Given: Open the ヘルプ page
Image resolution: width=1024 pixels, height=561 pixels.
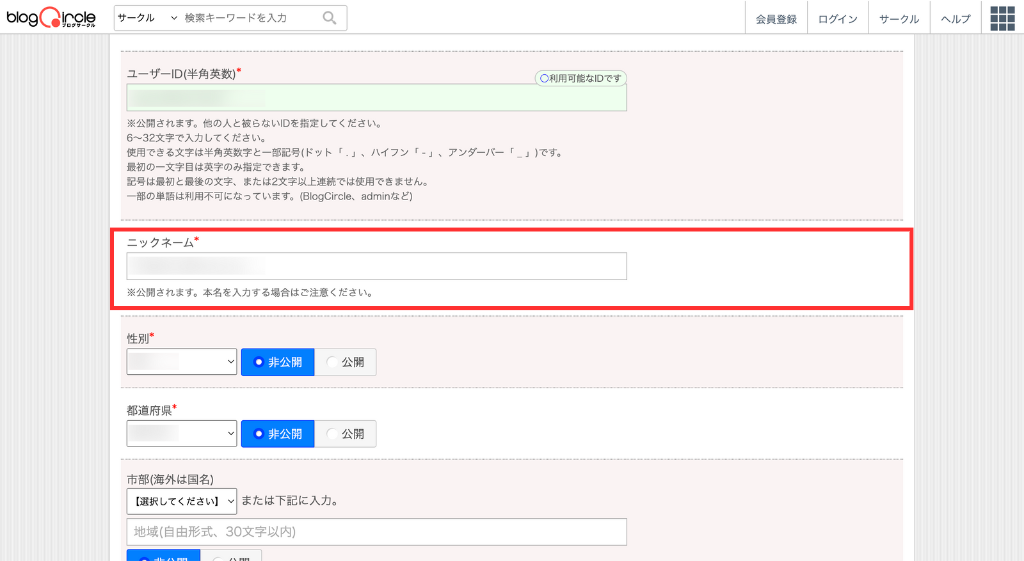Looking at the screenshot, I should click(955, 19).
